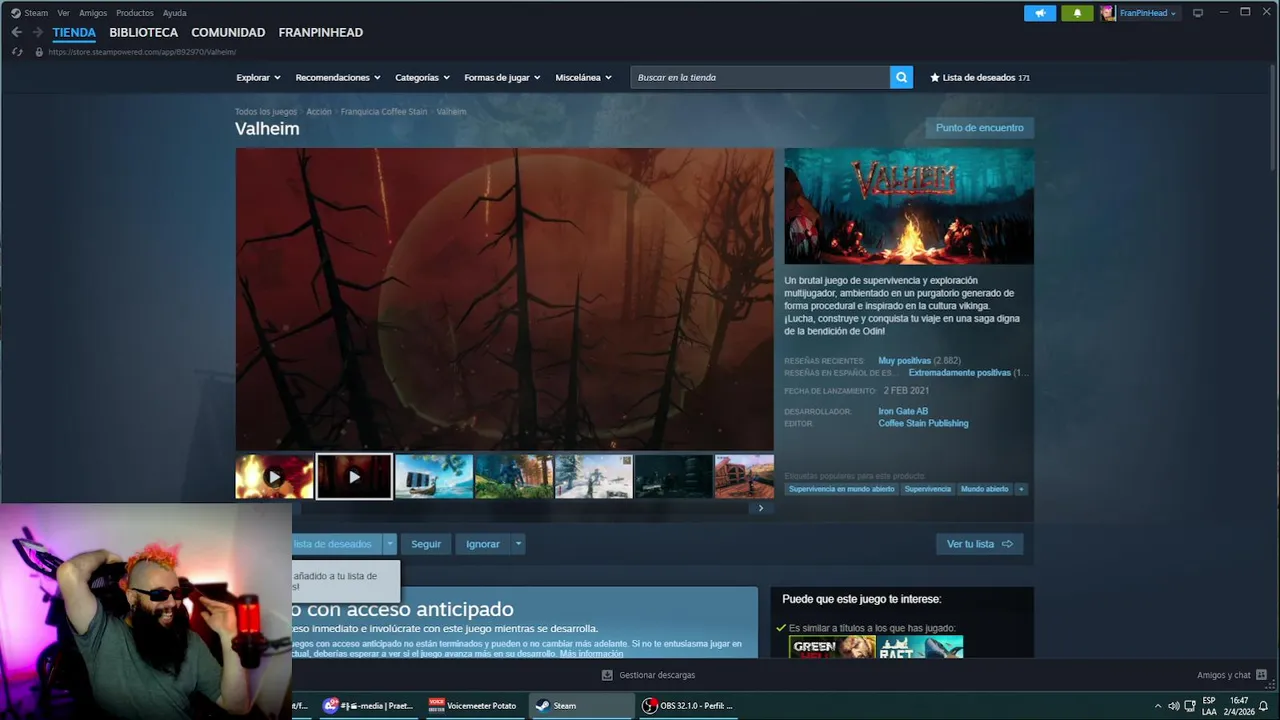Click the Seguir button
1280x720 pixels.
coord(426,544)
